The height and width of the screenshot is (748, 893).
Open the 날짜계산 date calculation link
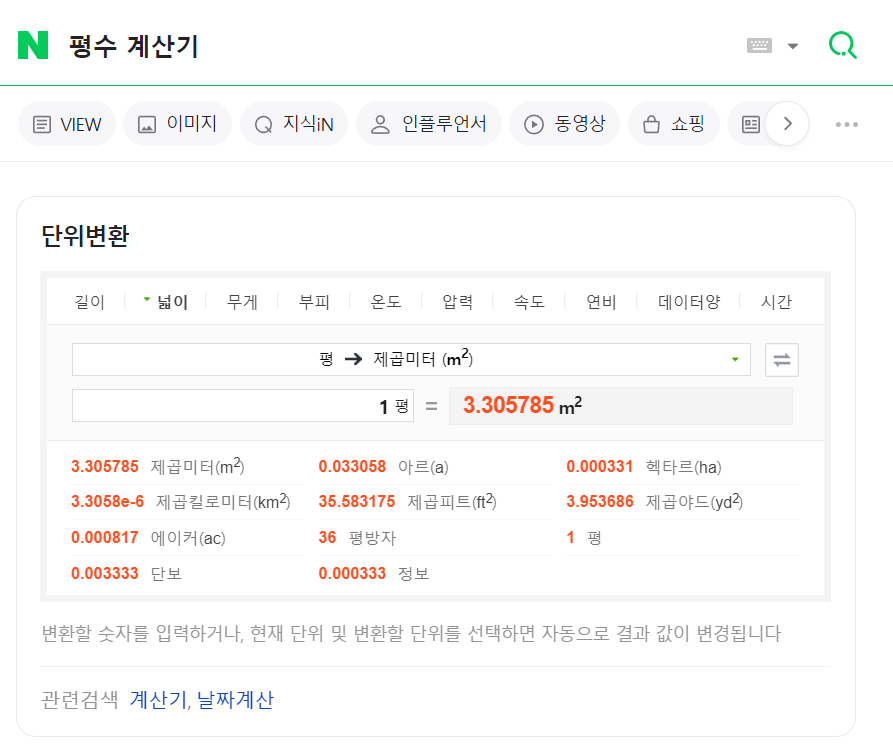pos(236,700)
